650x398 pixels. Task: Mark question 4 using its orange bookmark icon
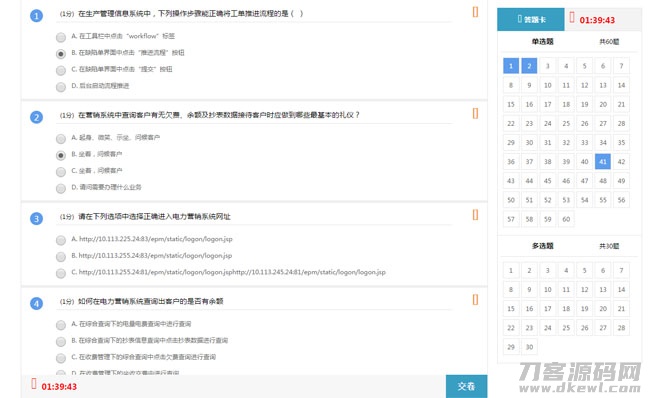point(475,299)
